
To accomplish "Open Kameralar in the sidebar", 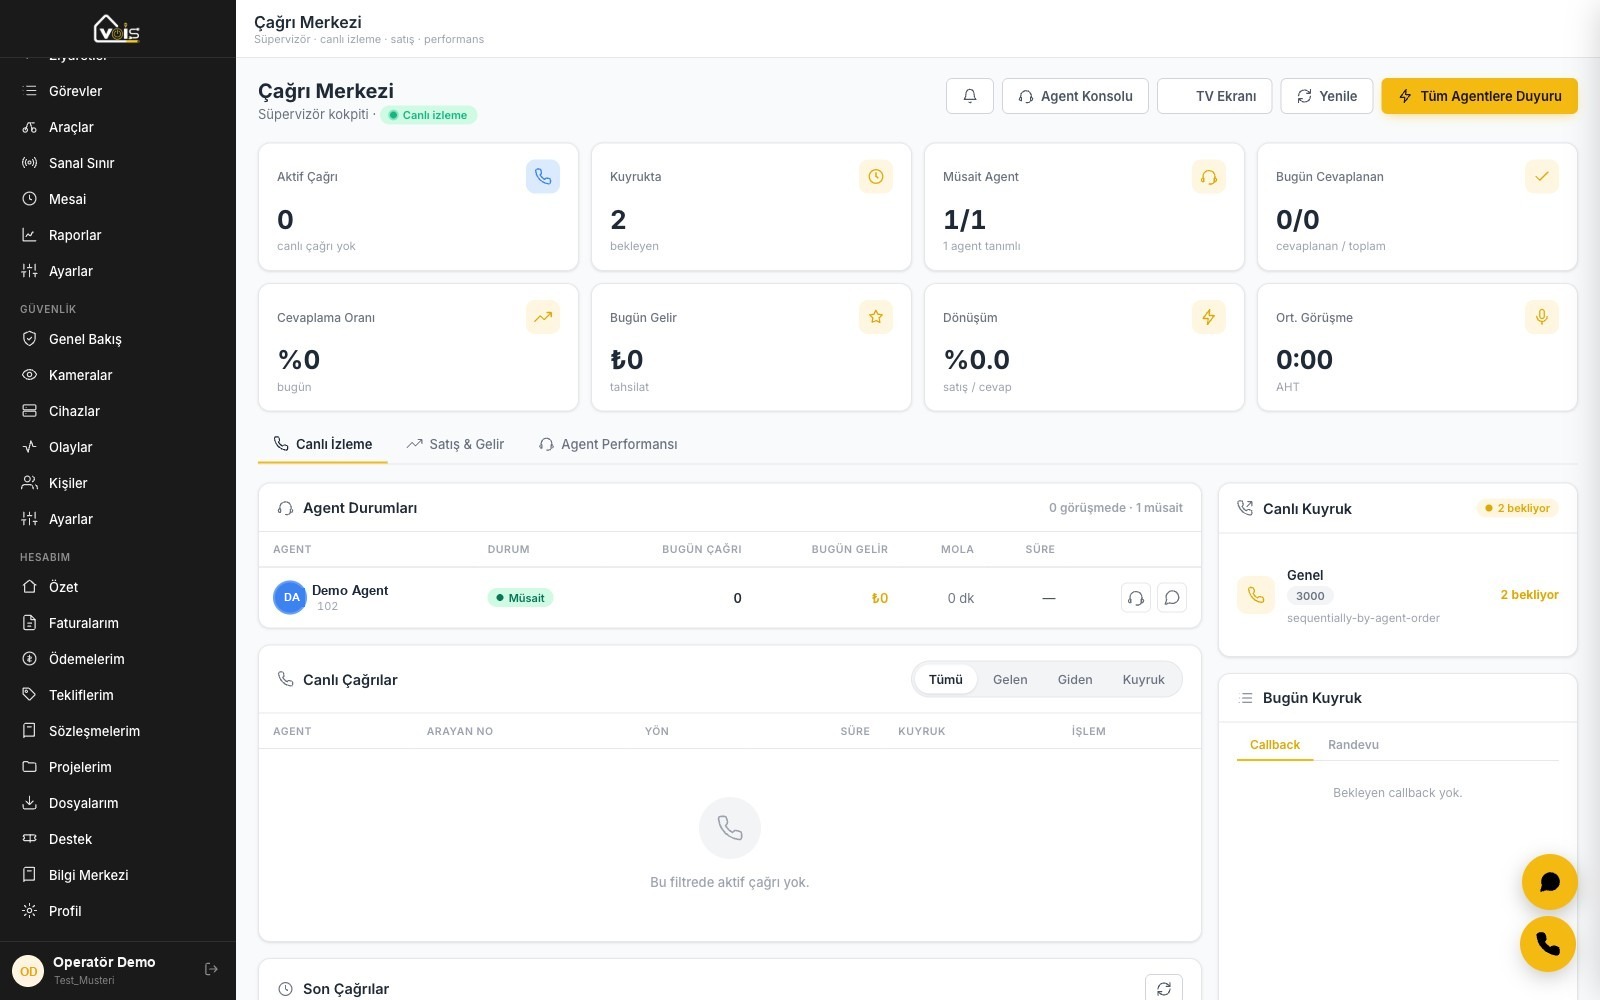I will (118, 375).
